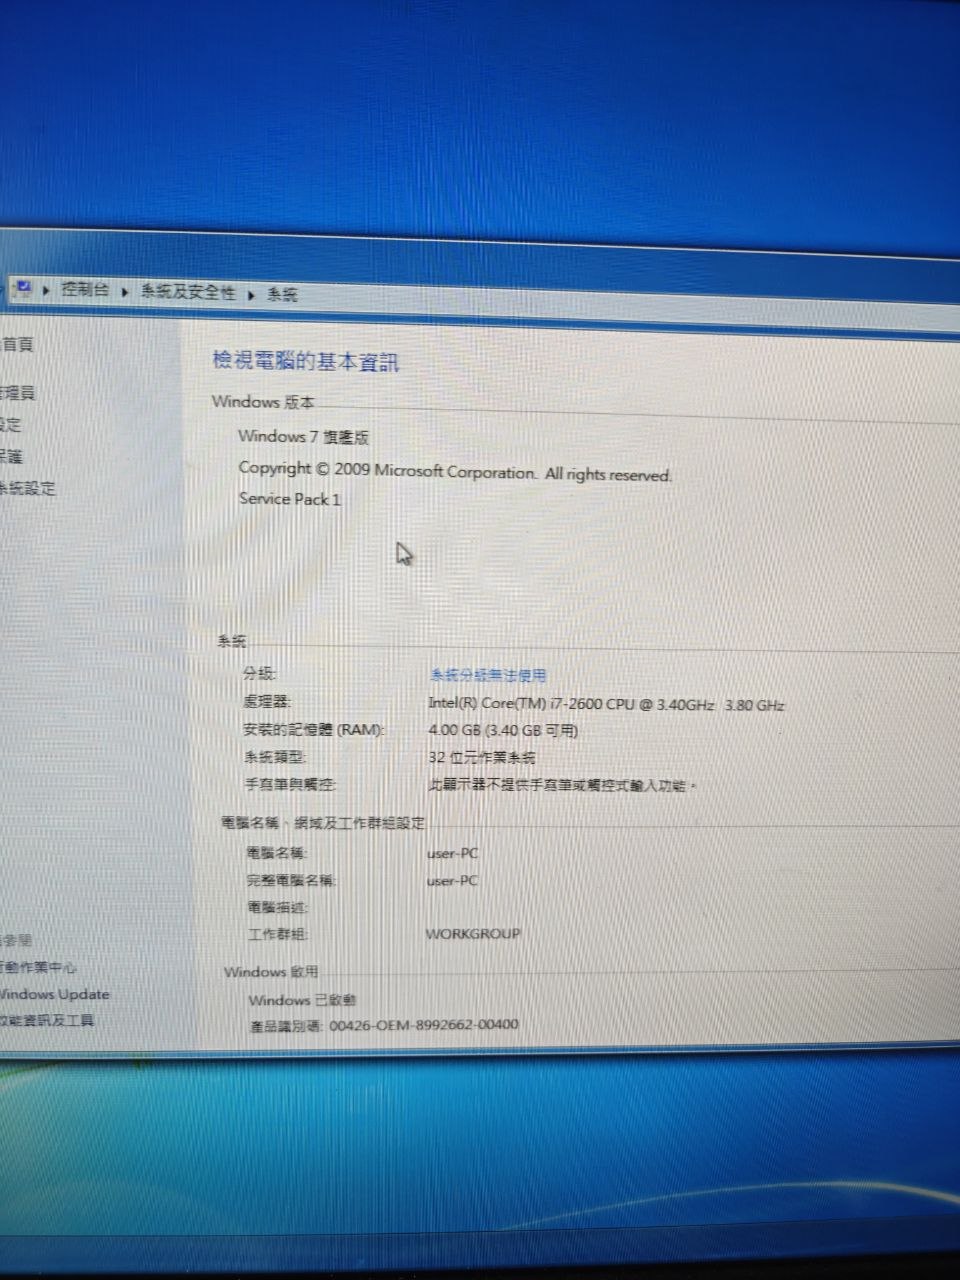Screen dimensions: 960x1280
Task: Click the Intel Core i7-2600 processor value
Action: pyautogui.click(x=606, y=705)
